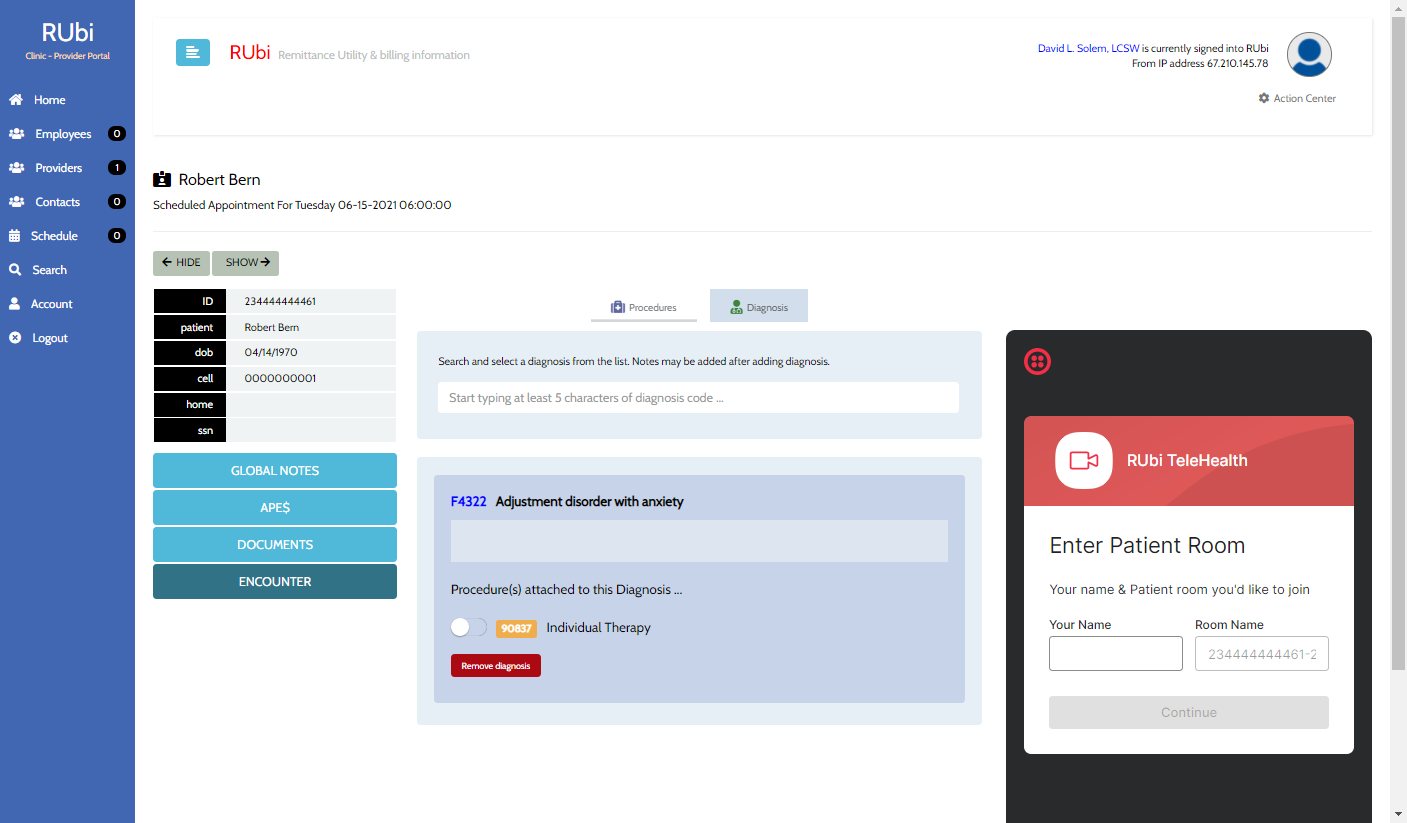The height and width of the screenshot is (823, 1407).
Task: Expand patient panel with SHOW button
Action: 246,263
